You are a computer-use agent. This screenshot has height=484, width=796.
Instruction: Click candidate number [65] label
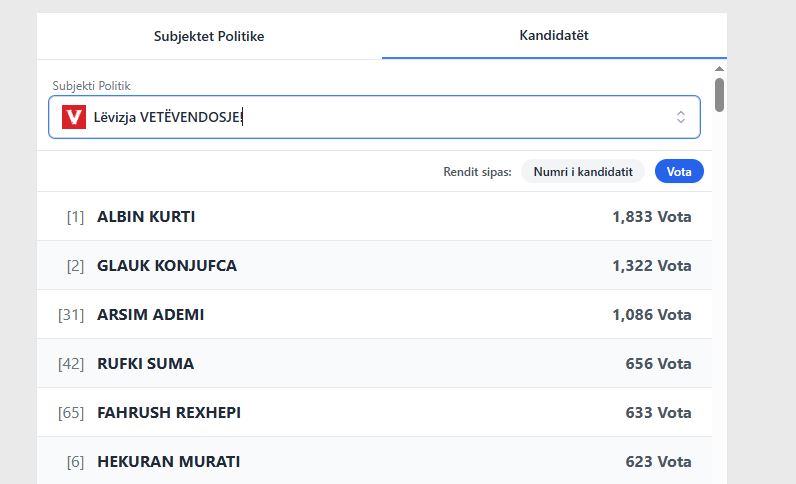pos(71,413)
